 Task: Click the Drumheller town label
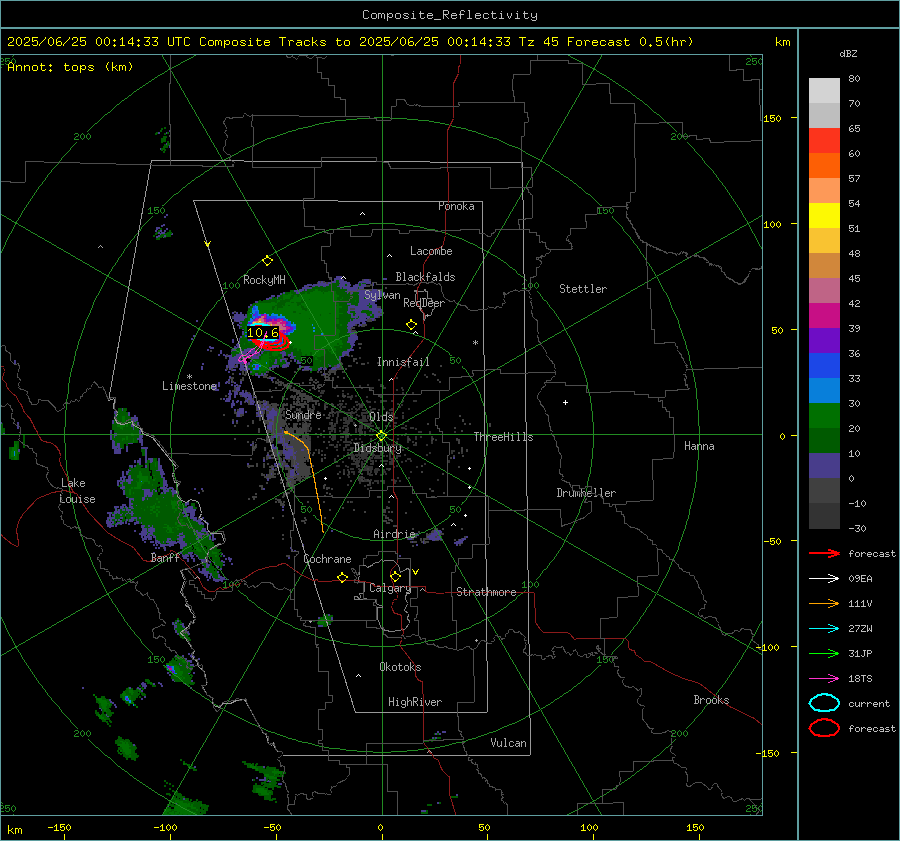(586, 493)
